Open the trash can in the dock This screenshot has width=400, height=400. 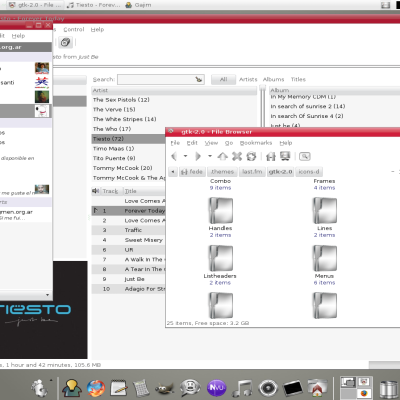pyautogui.click(x=388, y=390)
